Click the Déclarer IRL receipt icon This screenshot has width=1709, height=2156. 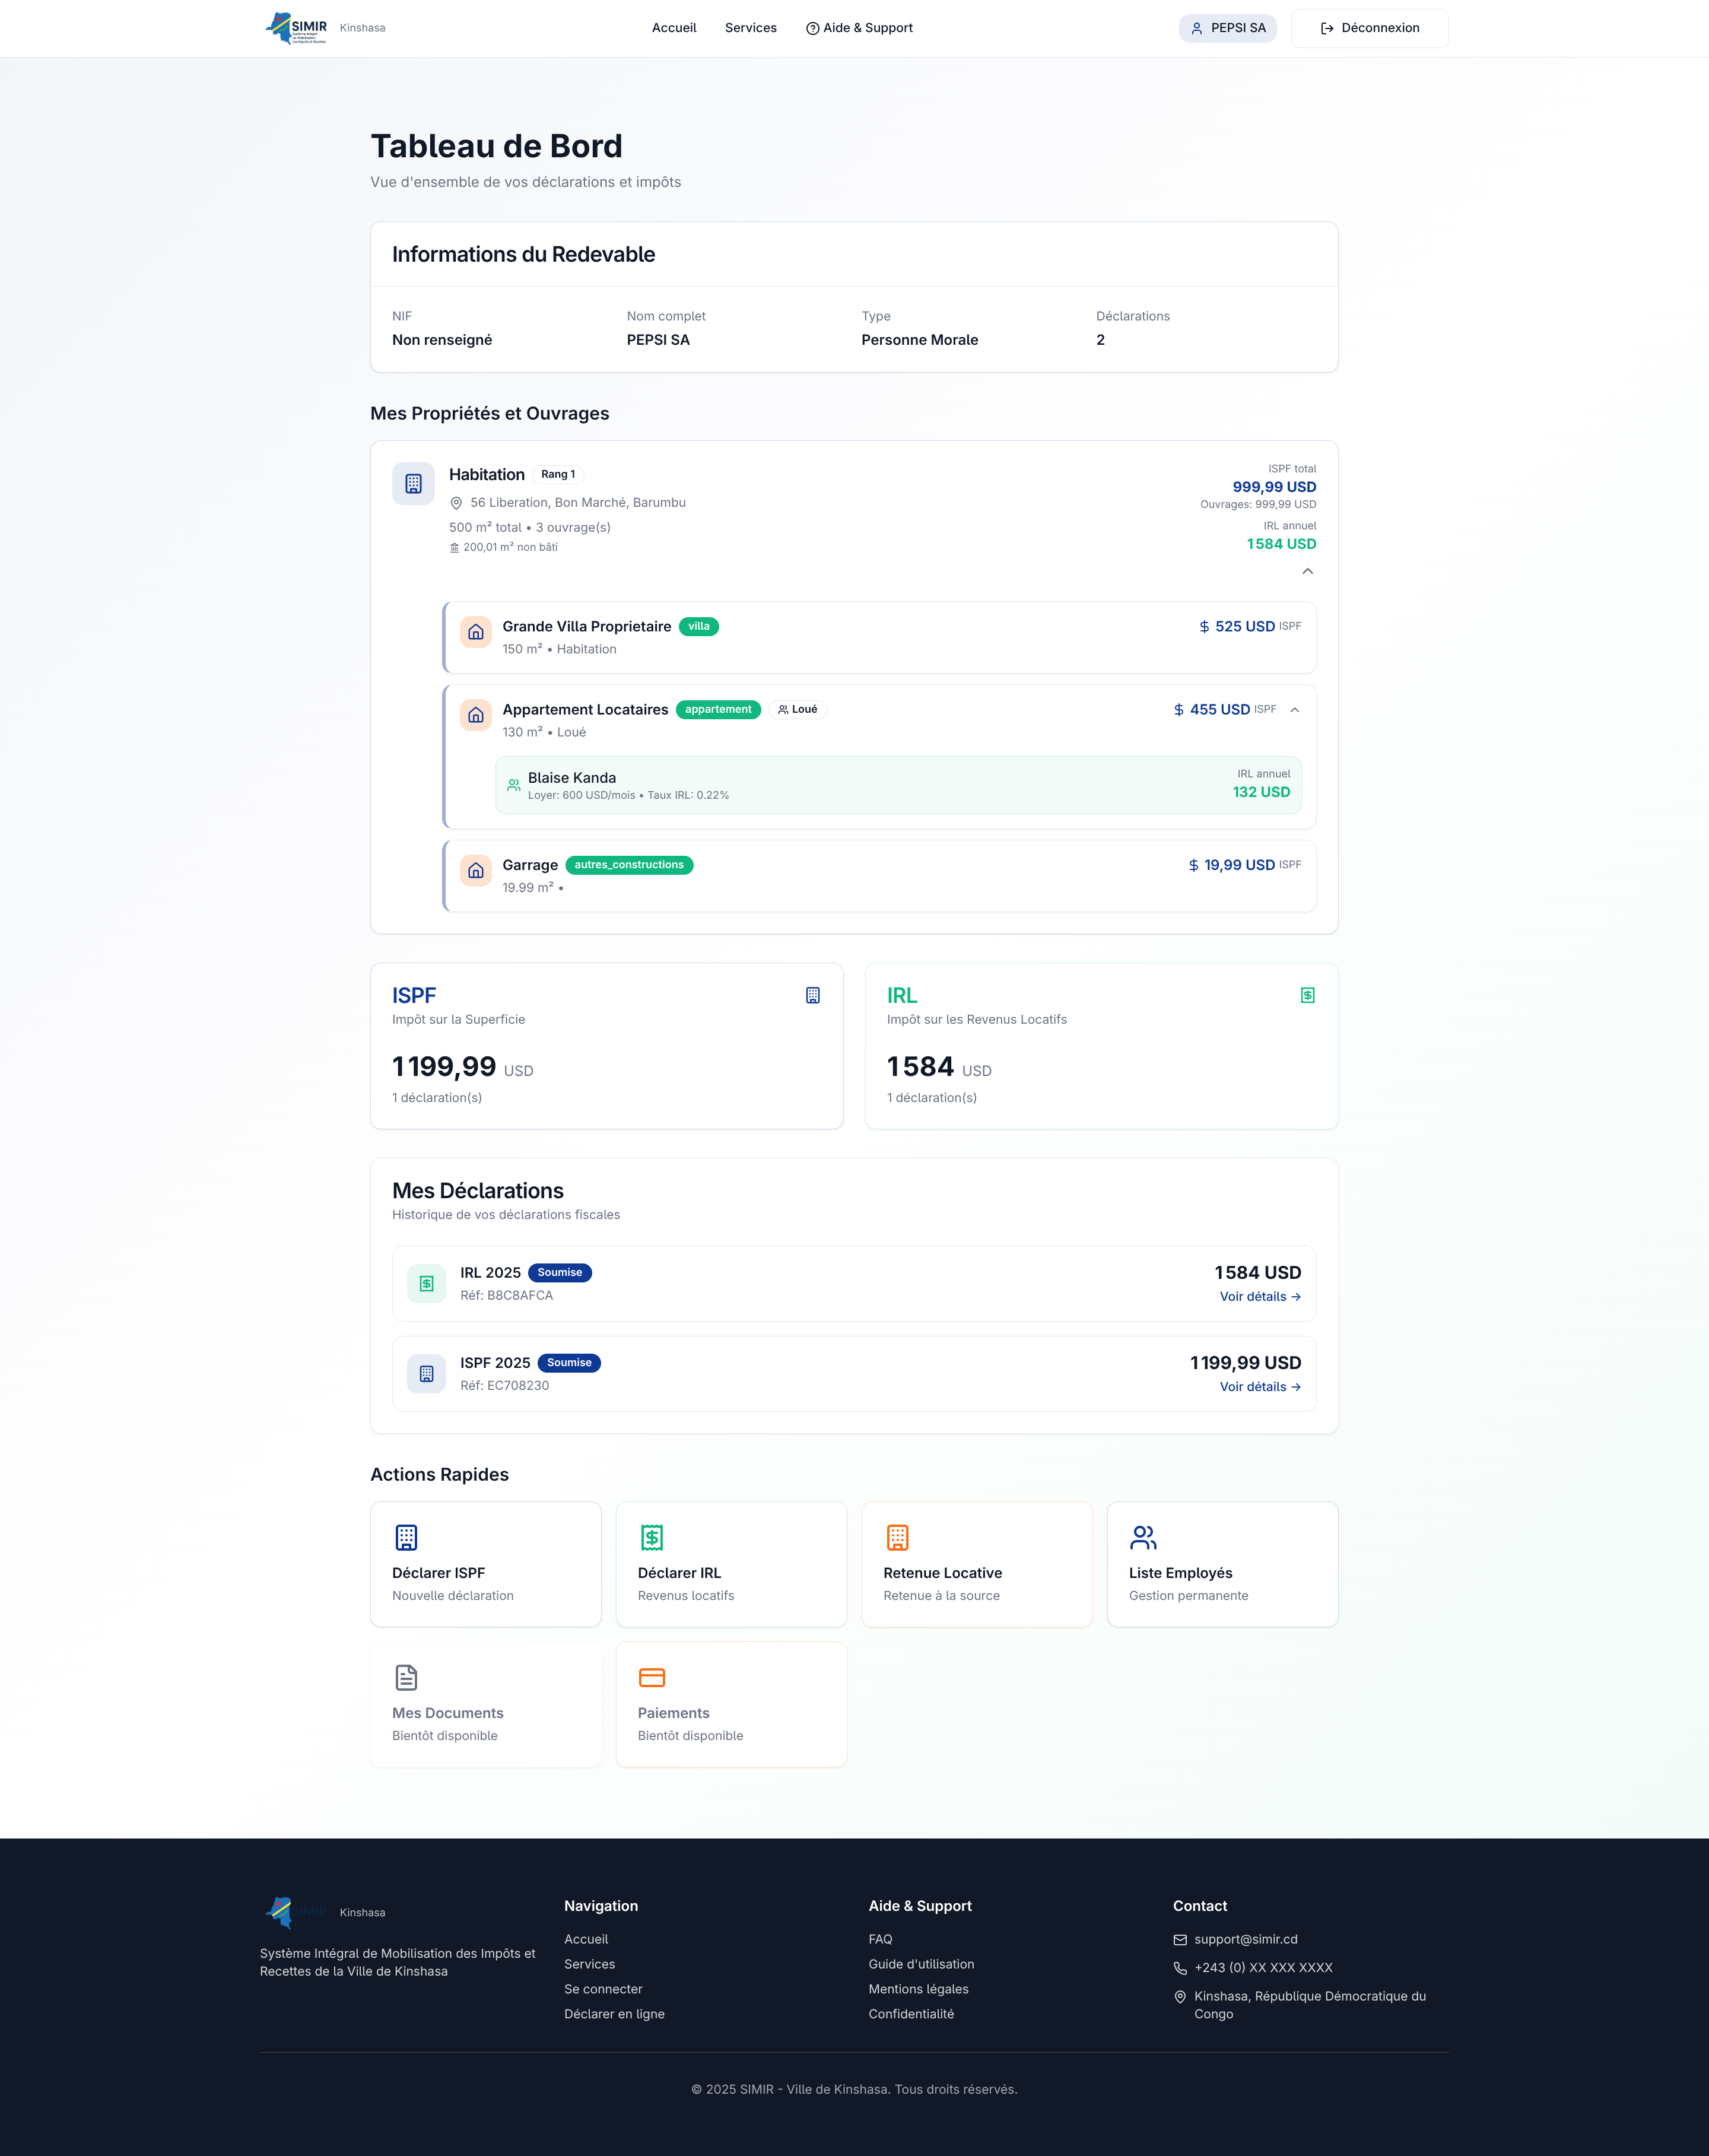click(652, 1537)
